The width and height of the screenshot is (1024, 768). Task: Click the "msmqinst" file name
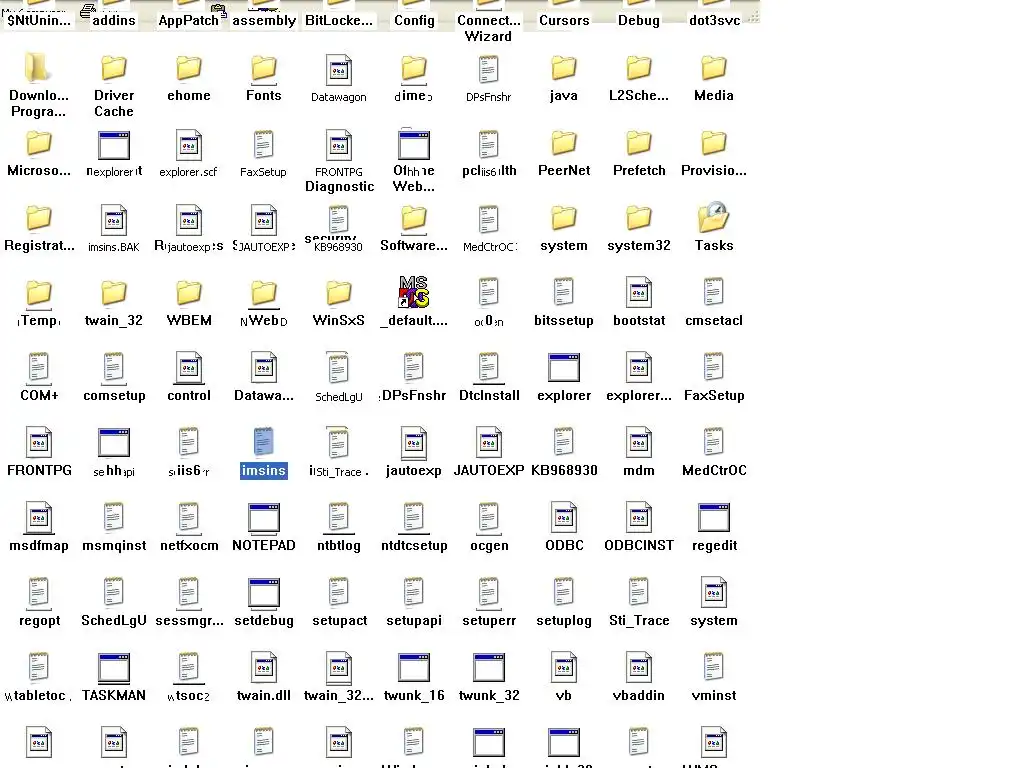114,545
